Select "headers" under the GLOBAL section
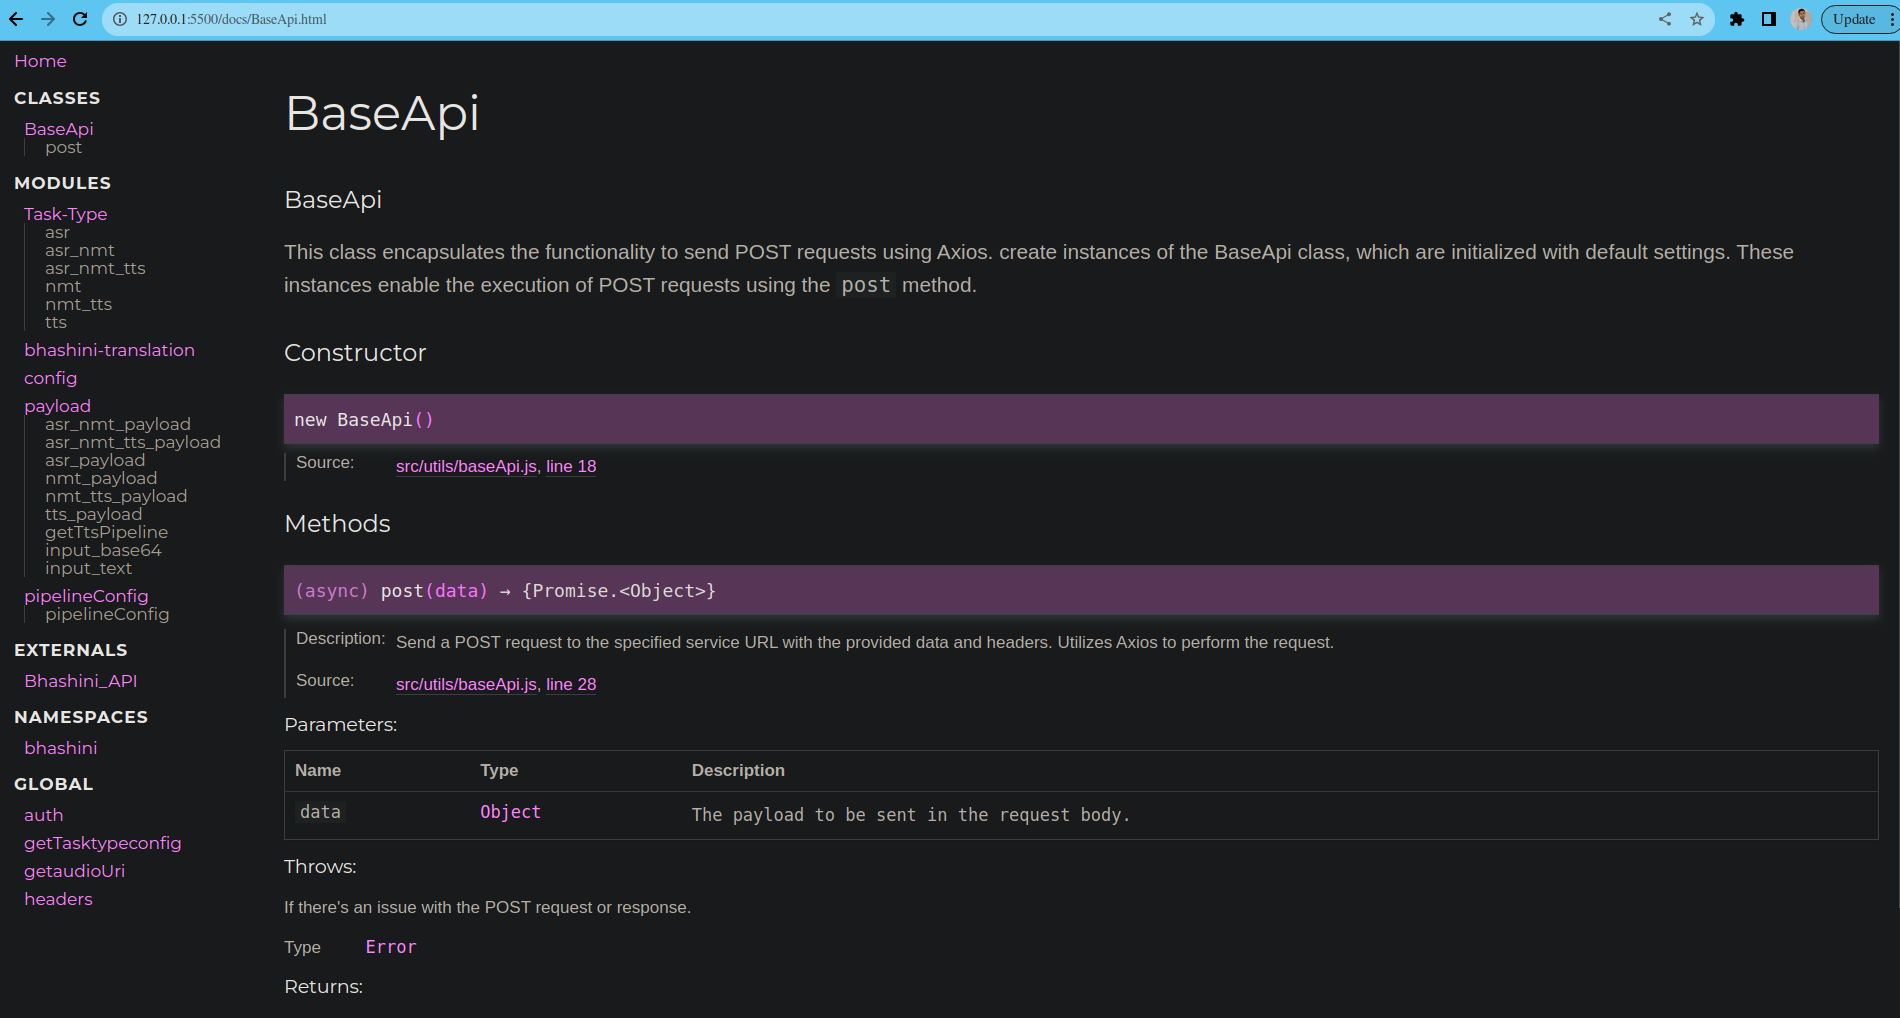 [58, 898]
